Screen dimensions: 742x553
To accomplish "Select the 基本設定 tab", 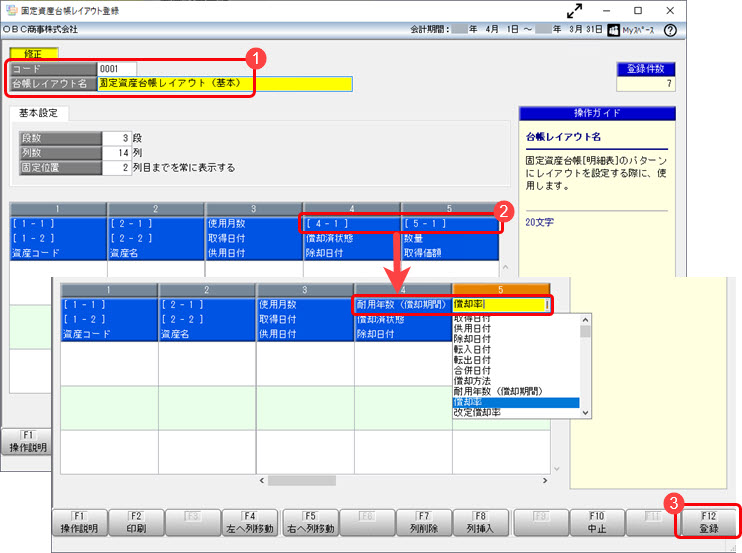I will pos(38,113).
